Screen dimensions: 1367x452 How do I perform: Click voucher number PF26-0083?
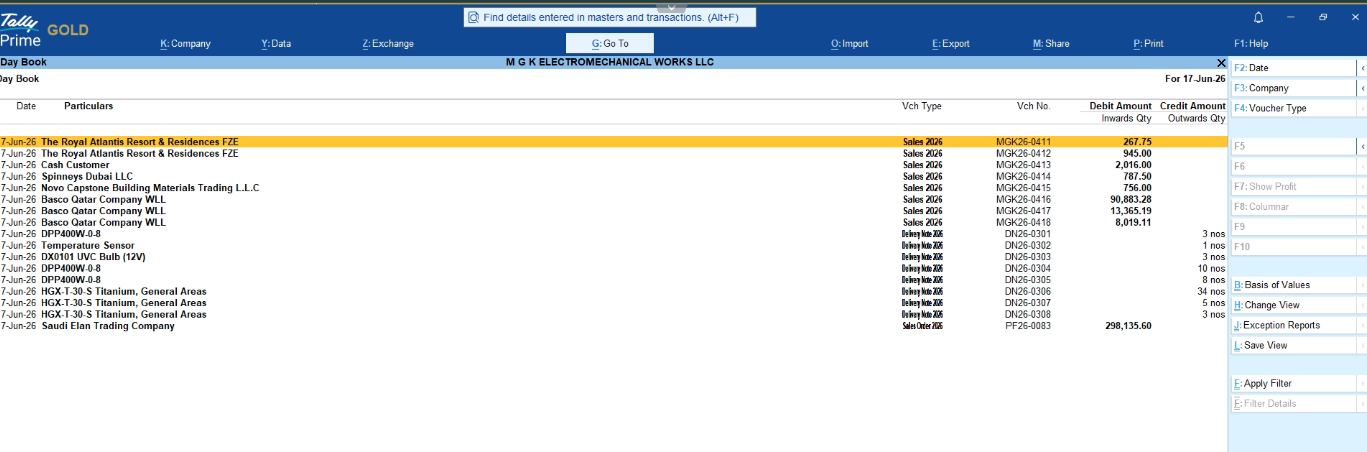click(x=1028, y=326)
